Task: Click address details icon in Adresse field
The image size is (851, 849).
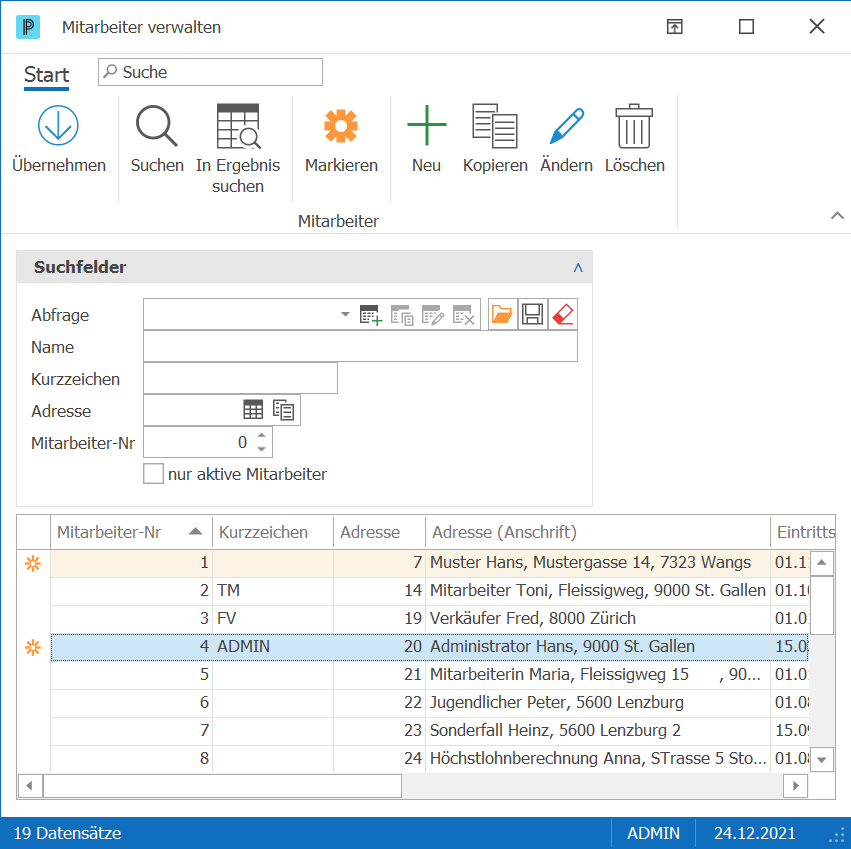Action: point(283,410)
